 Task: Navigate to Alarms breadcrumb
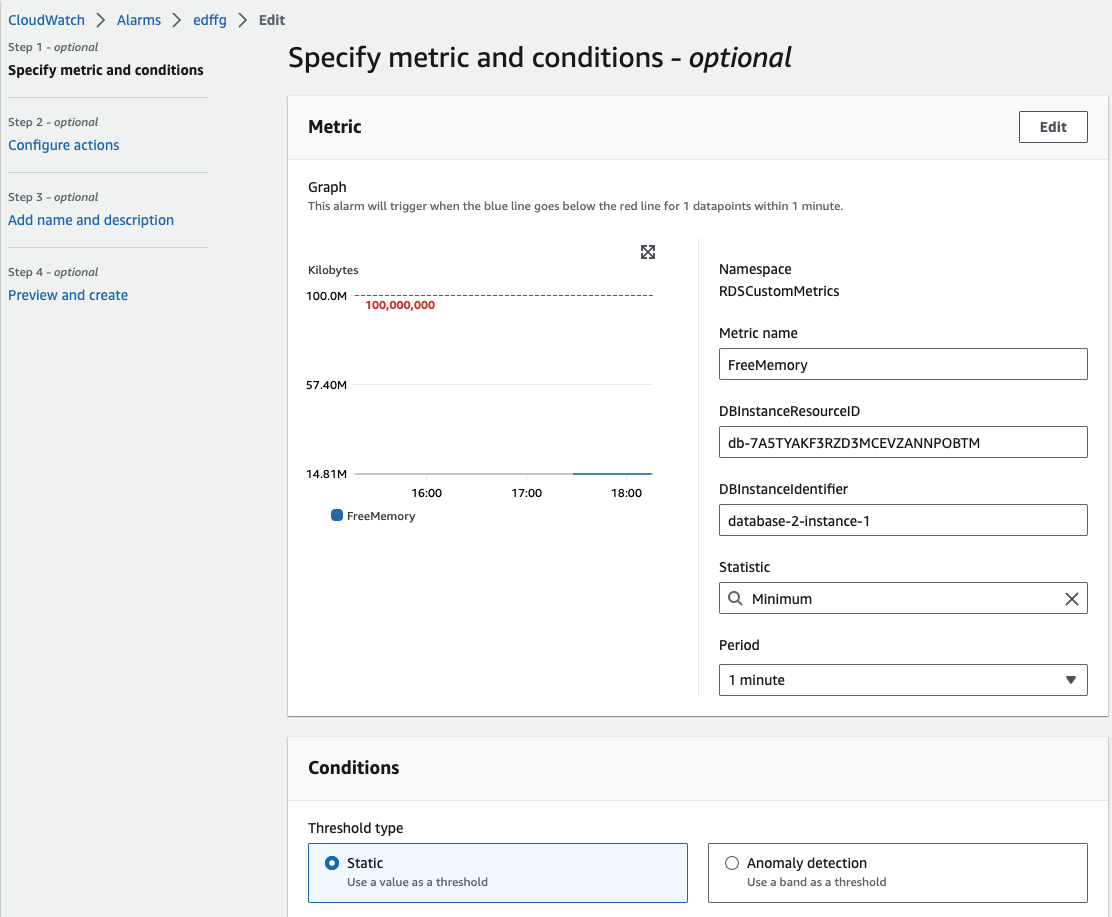click(x=139, y=20)
